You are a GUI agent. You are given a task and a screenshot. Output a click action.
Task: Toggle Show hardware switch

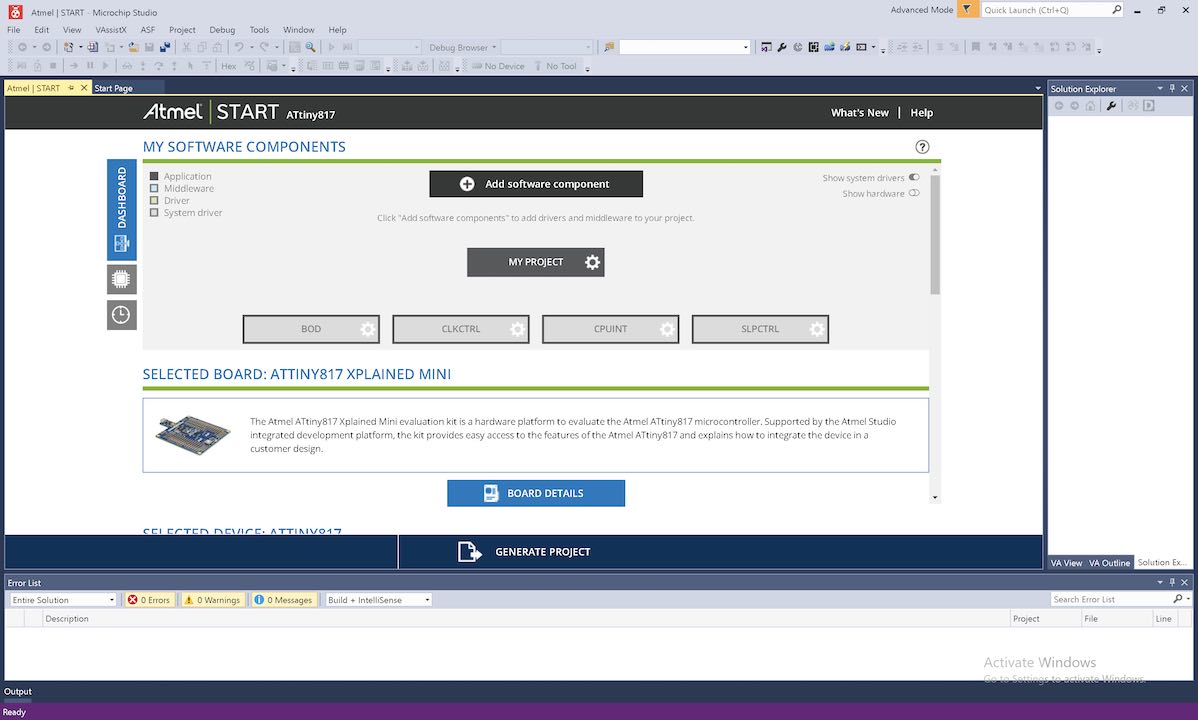(914, 194)
